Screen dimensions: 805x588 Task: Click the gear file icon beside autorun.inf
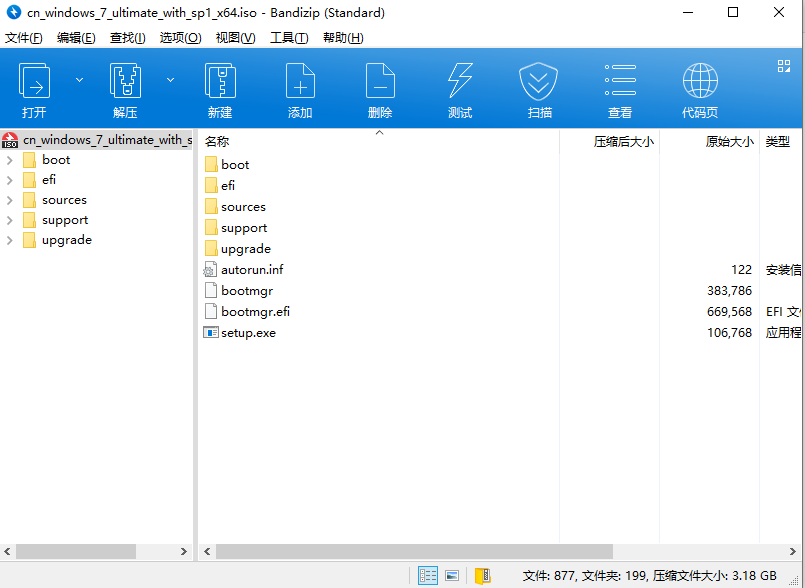(209, 270)
